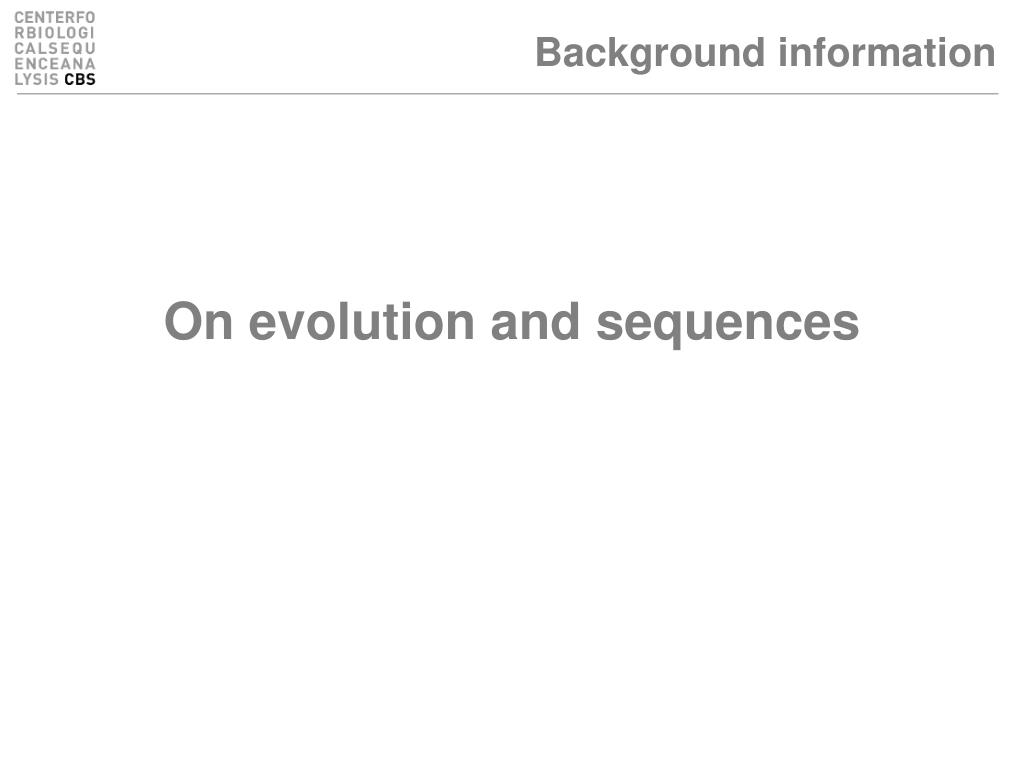Click the word 'sequences' in main heading
The width and height of the screenshot is (1024, 768).
click(728, 324)
